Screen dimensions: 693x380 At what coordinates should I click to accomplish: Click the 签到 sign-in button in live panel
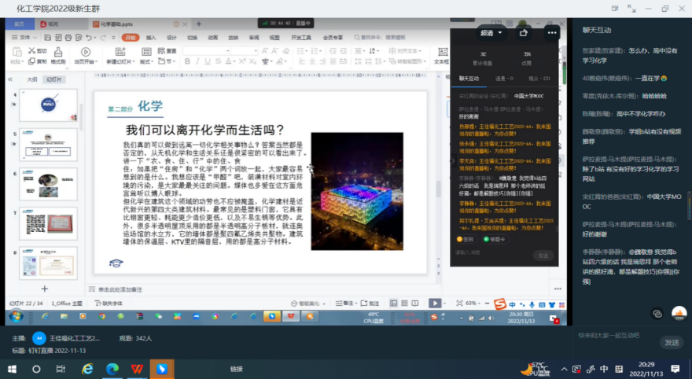[x=465, y=239]
